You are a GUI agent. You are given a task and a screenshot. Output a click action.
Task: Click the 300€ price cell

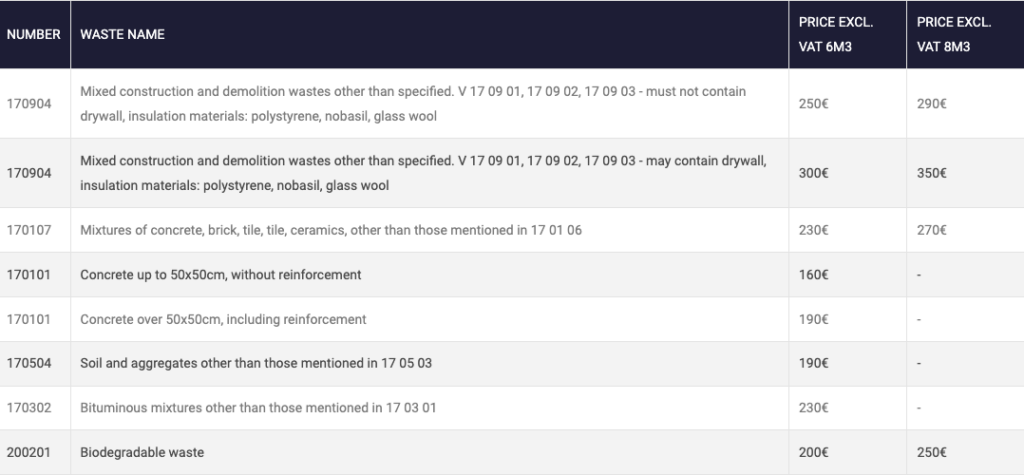[813, 173]
